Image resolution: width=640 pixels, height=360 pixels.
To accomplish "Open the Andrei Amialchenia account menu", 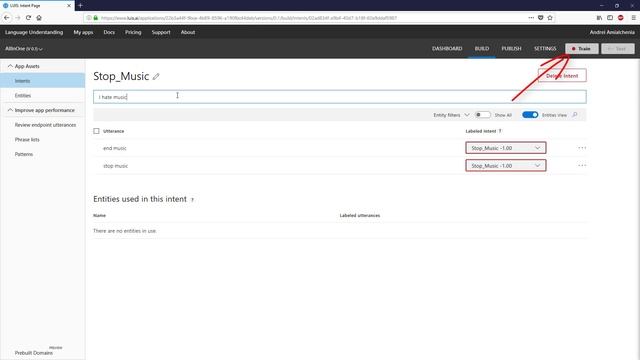I will click(612, 32).
